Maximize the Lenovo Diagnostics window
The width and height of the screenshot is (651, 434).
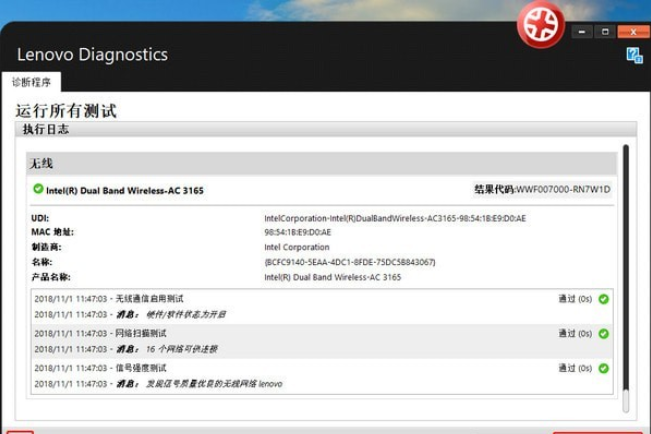coord(605,32)
